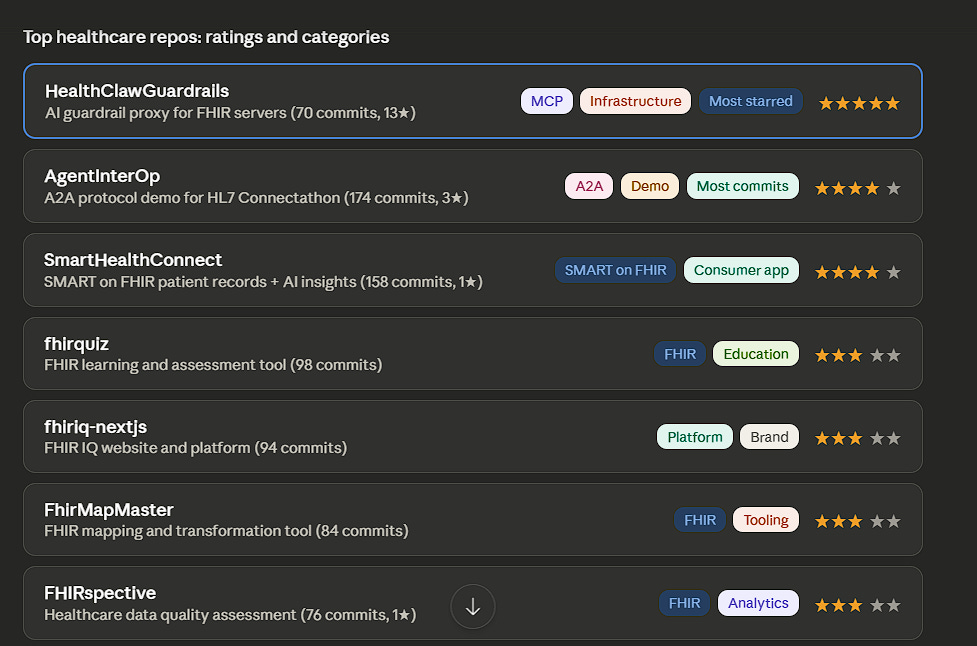Viewport: 977px width, 646px height.
Task: Click the five-star rating of HealthClawGuardrails
Action: click(x=859, y=103)
